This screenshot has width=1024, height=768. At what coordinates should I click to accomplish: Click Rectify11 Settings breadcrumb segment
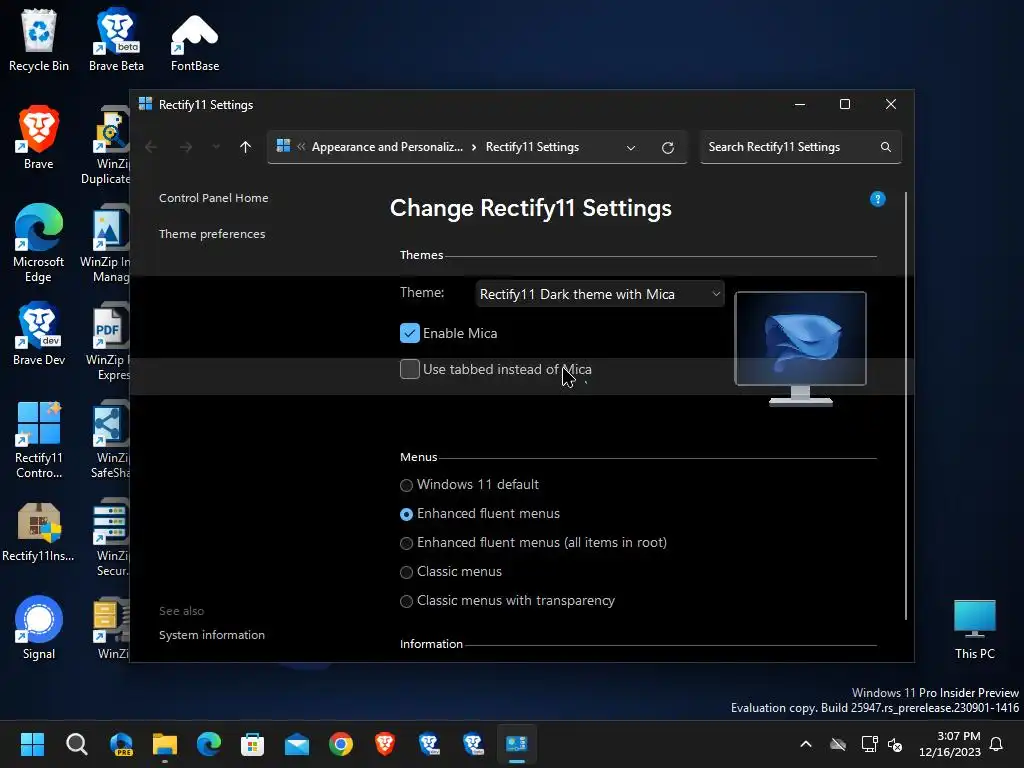(532, 147)
